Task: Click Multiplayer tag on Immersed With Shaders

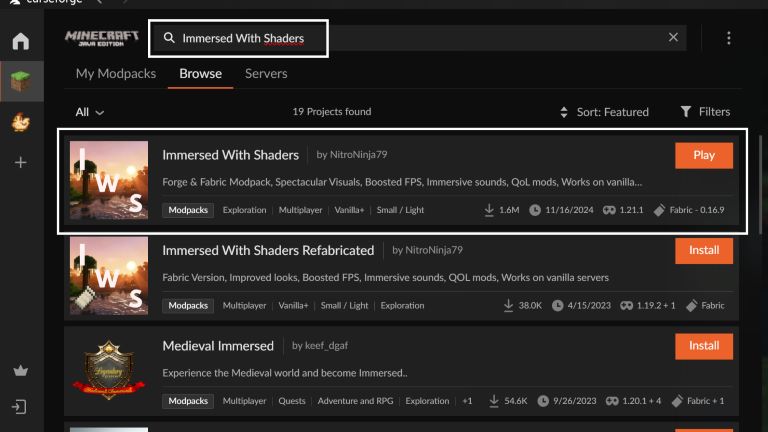Action: click(x=300, y=210)
